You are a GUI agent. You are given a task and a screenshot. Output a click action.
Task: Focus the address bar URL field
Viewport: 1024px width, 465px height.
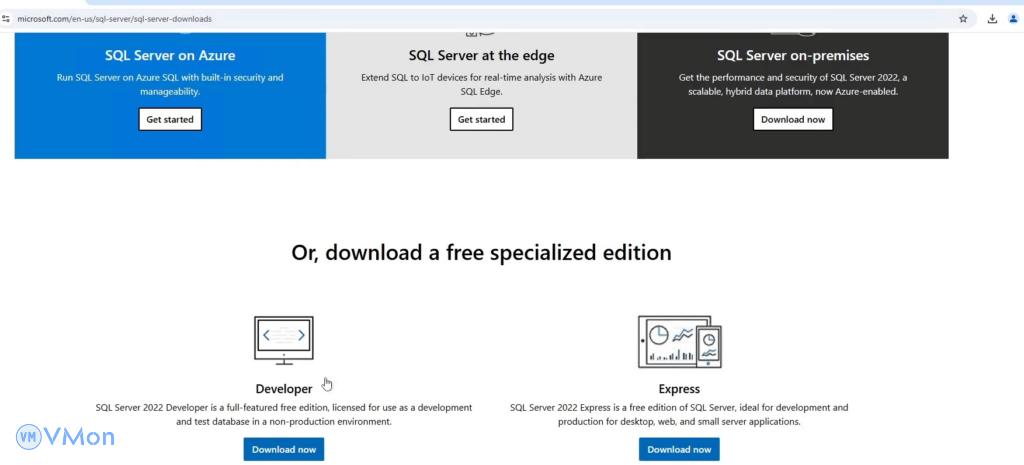click(400, 18)
